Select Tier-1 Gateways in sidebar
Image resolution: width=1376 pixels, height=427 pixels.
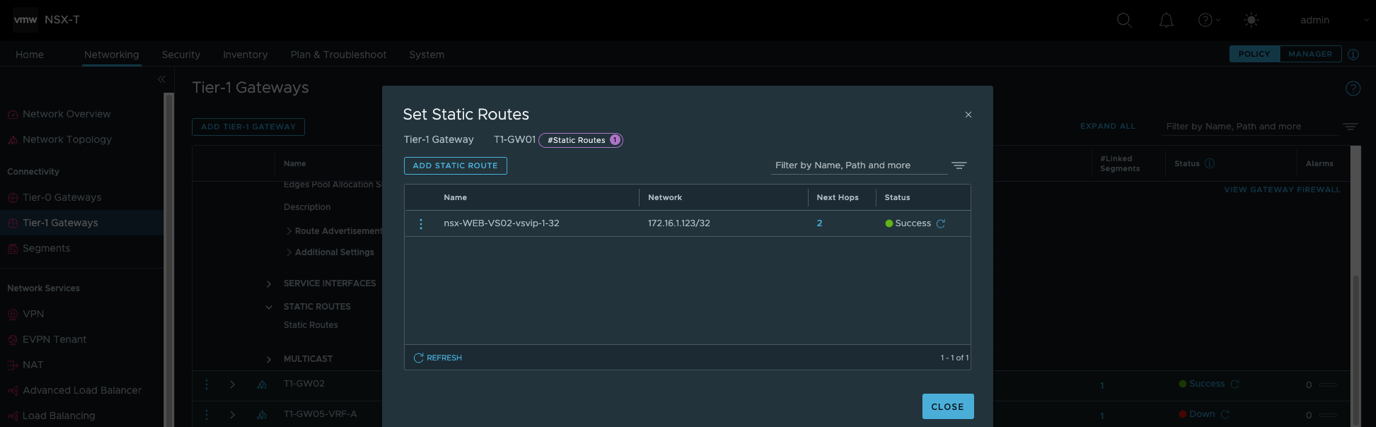(60, 223)
